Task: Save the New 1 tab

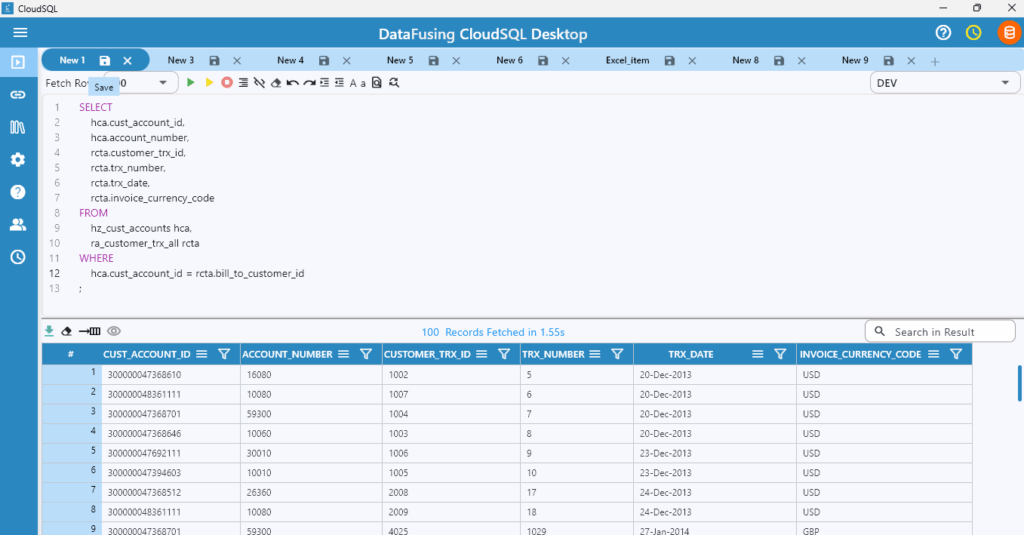Action: click(104, 61)
